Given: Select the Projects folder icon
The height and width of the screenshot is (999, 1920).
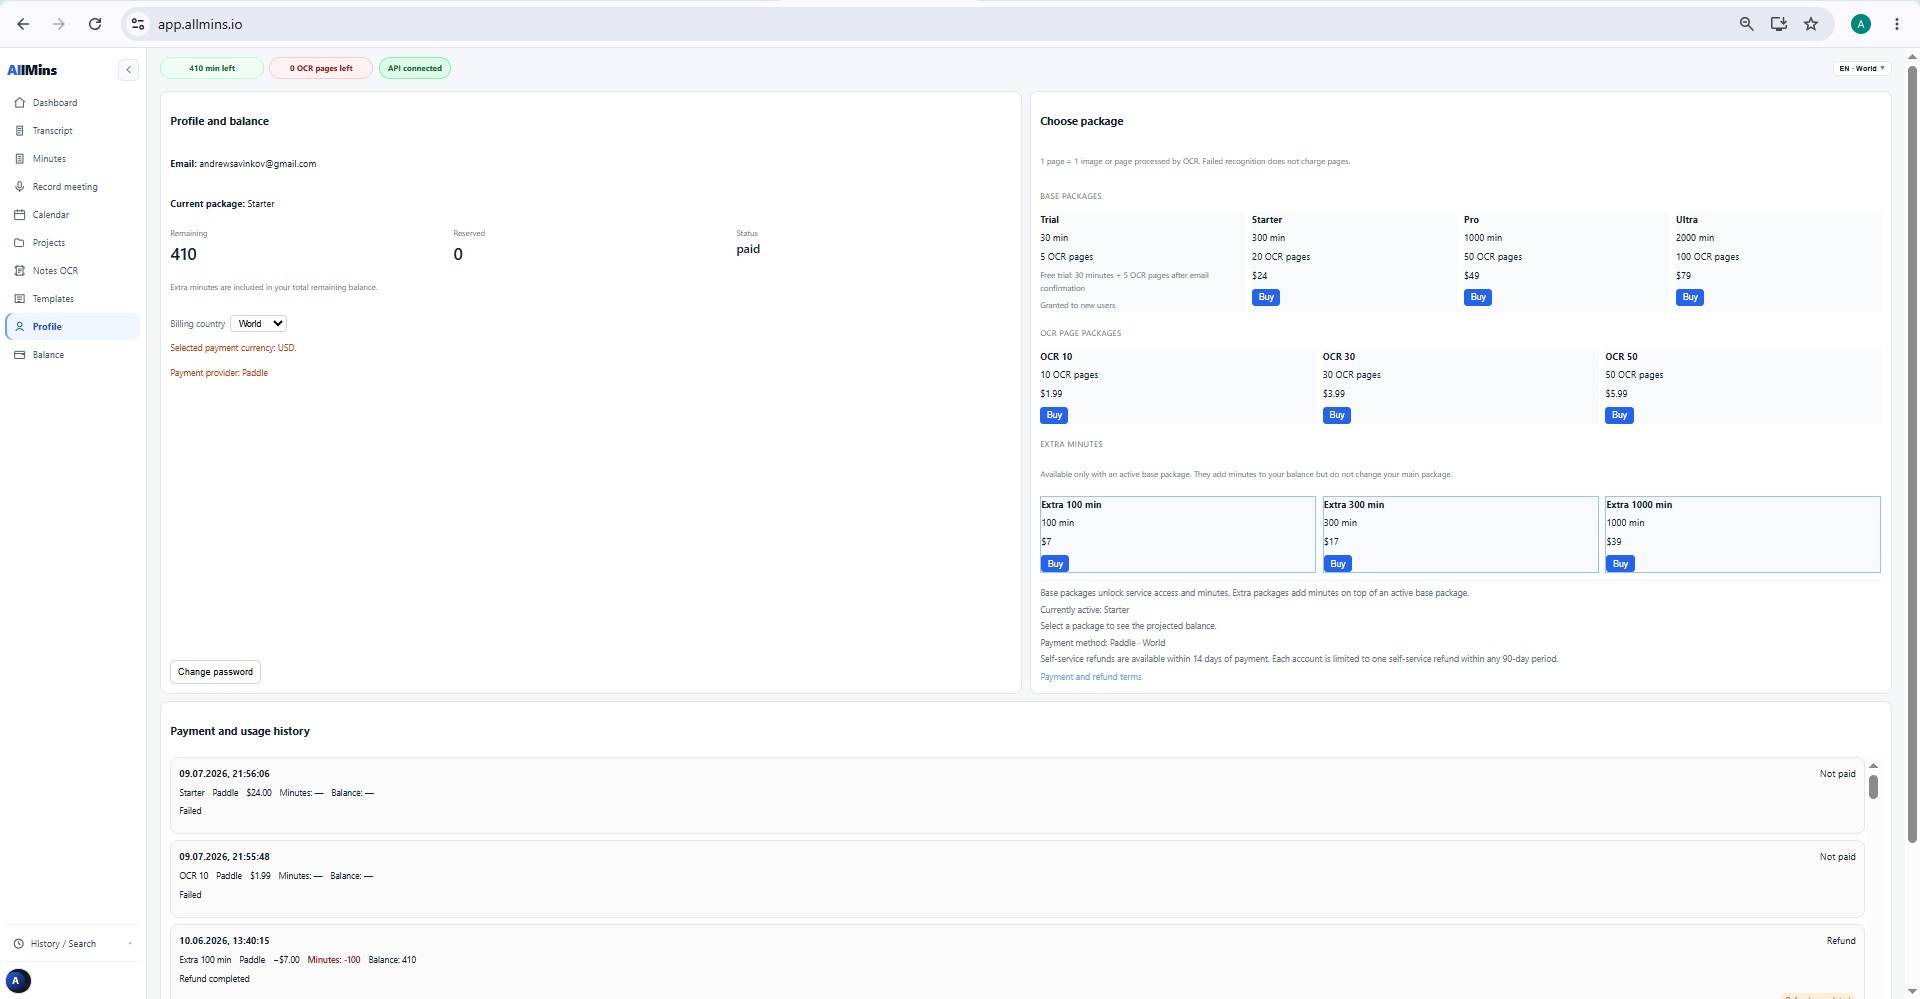Looking at the screenshot, I should (x=19, y=243).
